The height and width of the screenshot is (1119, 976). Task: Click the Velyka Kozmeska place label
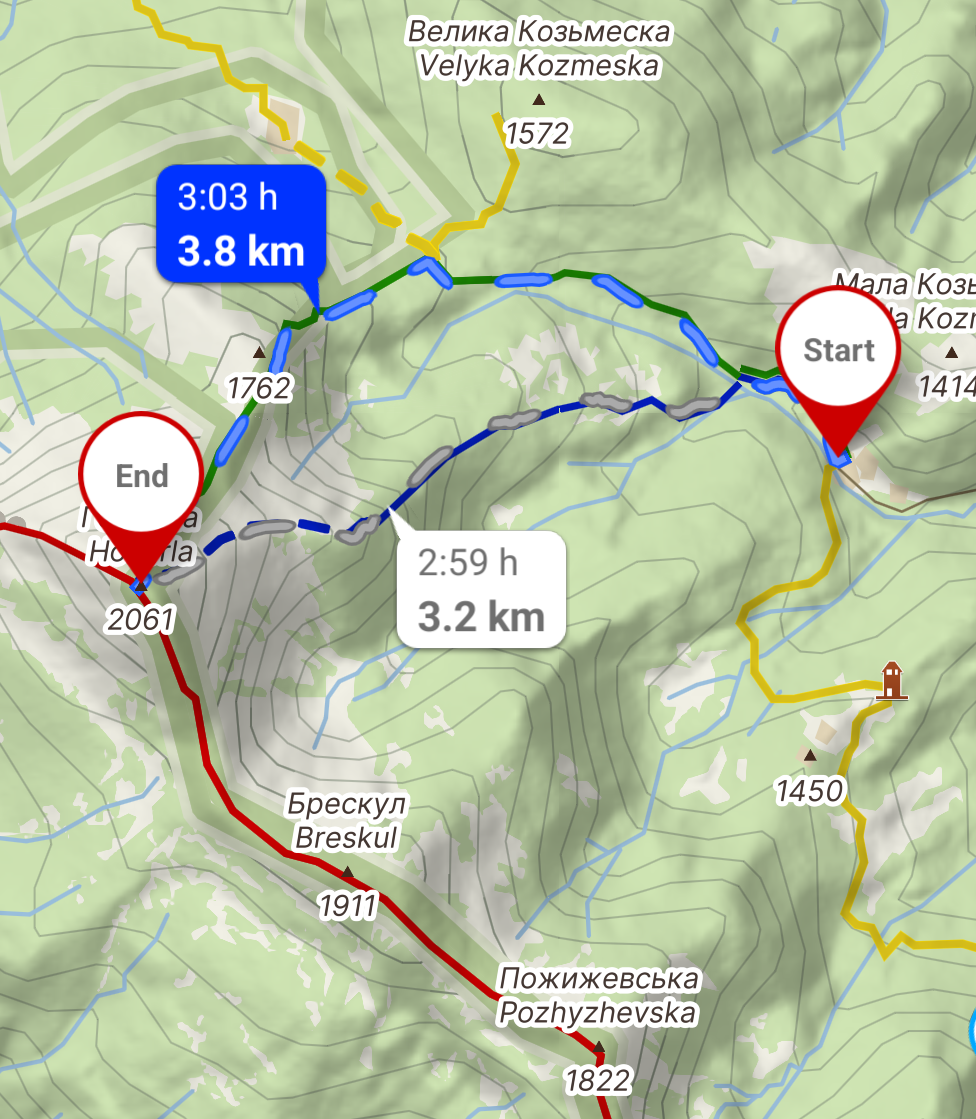(x=539, y=49)
